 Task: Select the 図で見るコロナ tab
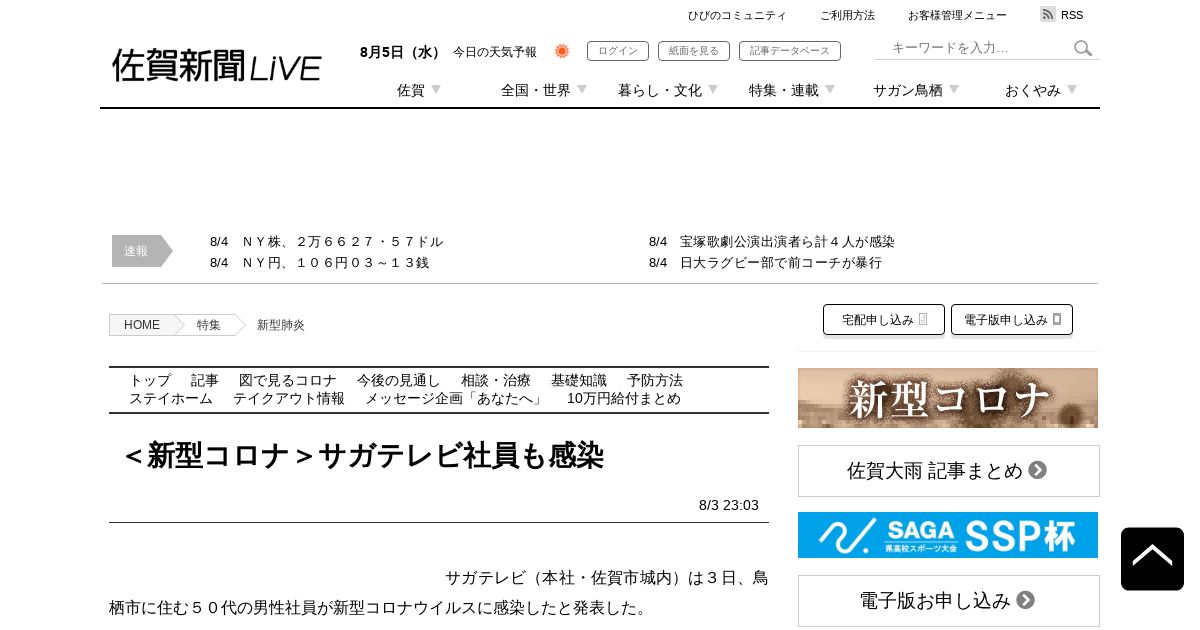288,381
